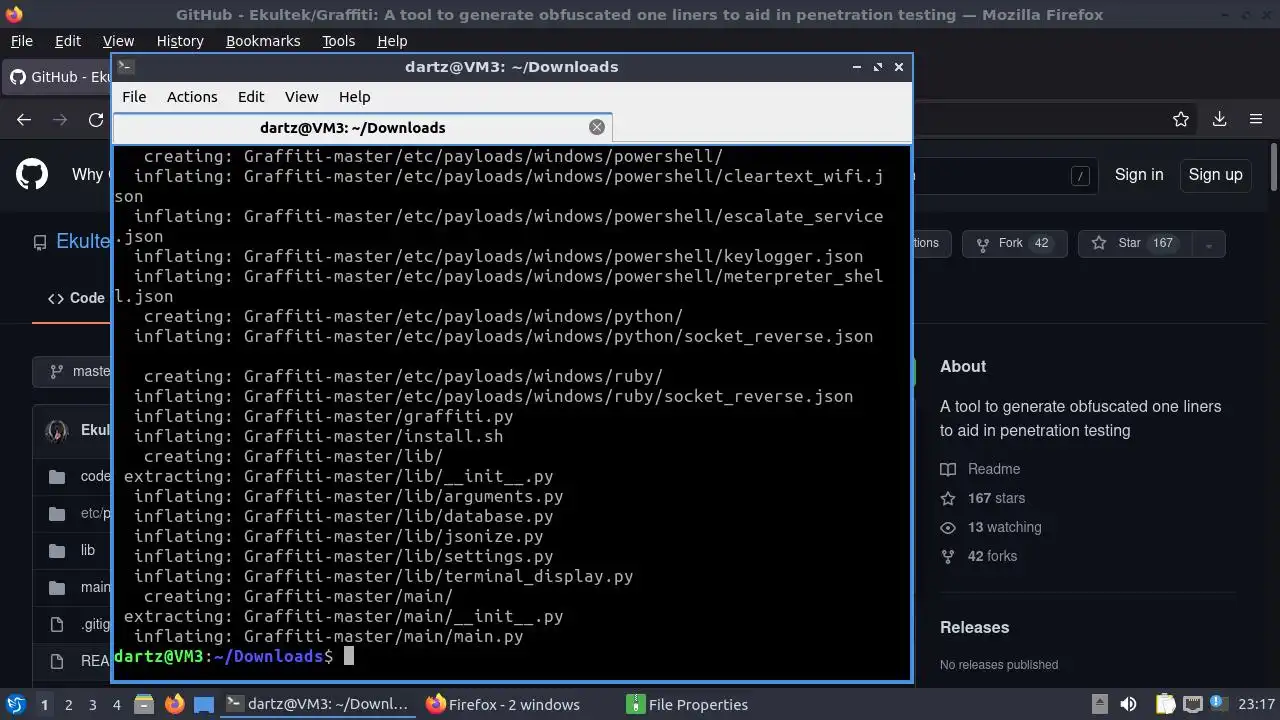The height and width of the screenshot is (720, 1280).
Task: Switch to workspace 3 in the pager
Action: point(92,705)
